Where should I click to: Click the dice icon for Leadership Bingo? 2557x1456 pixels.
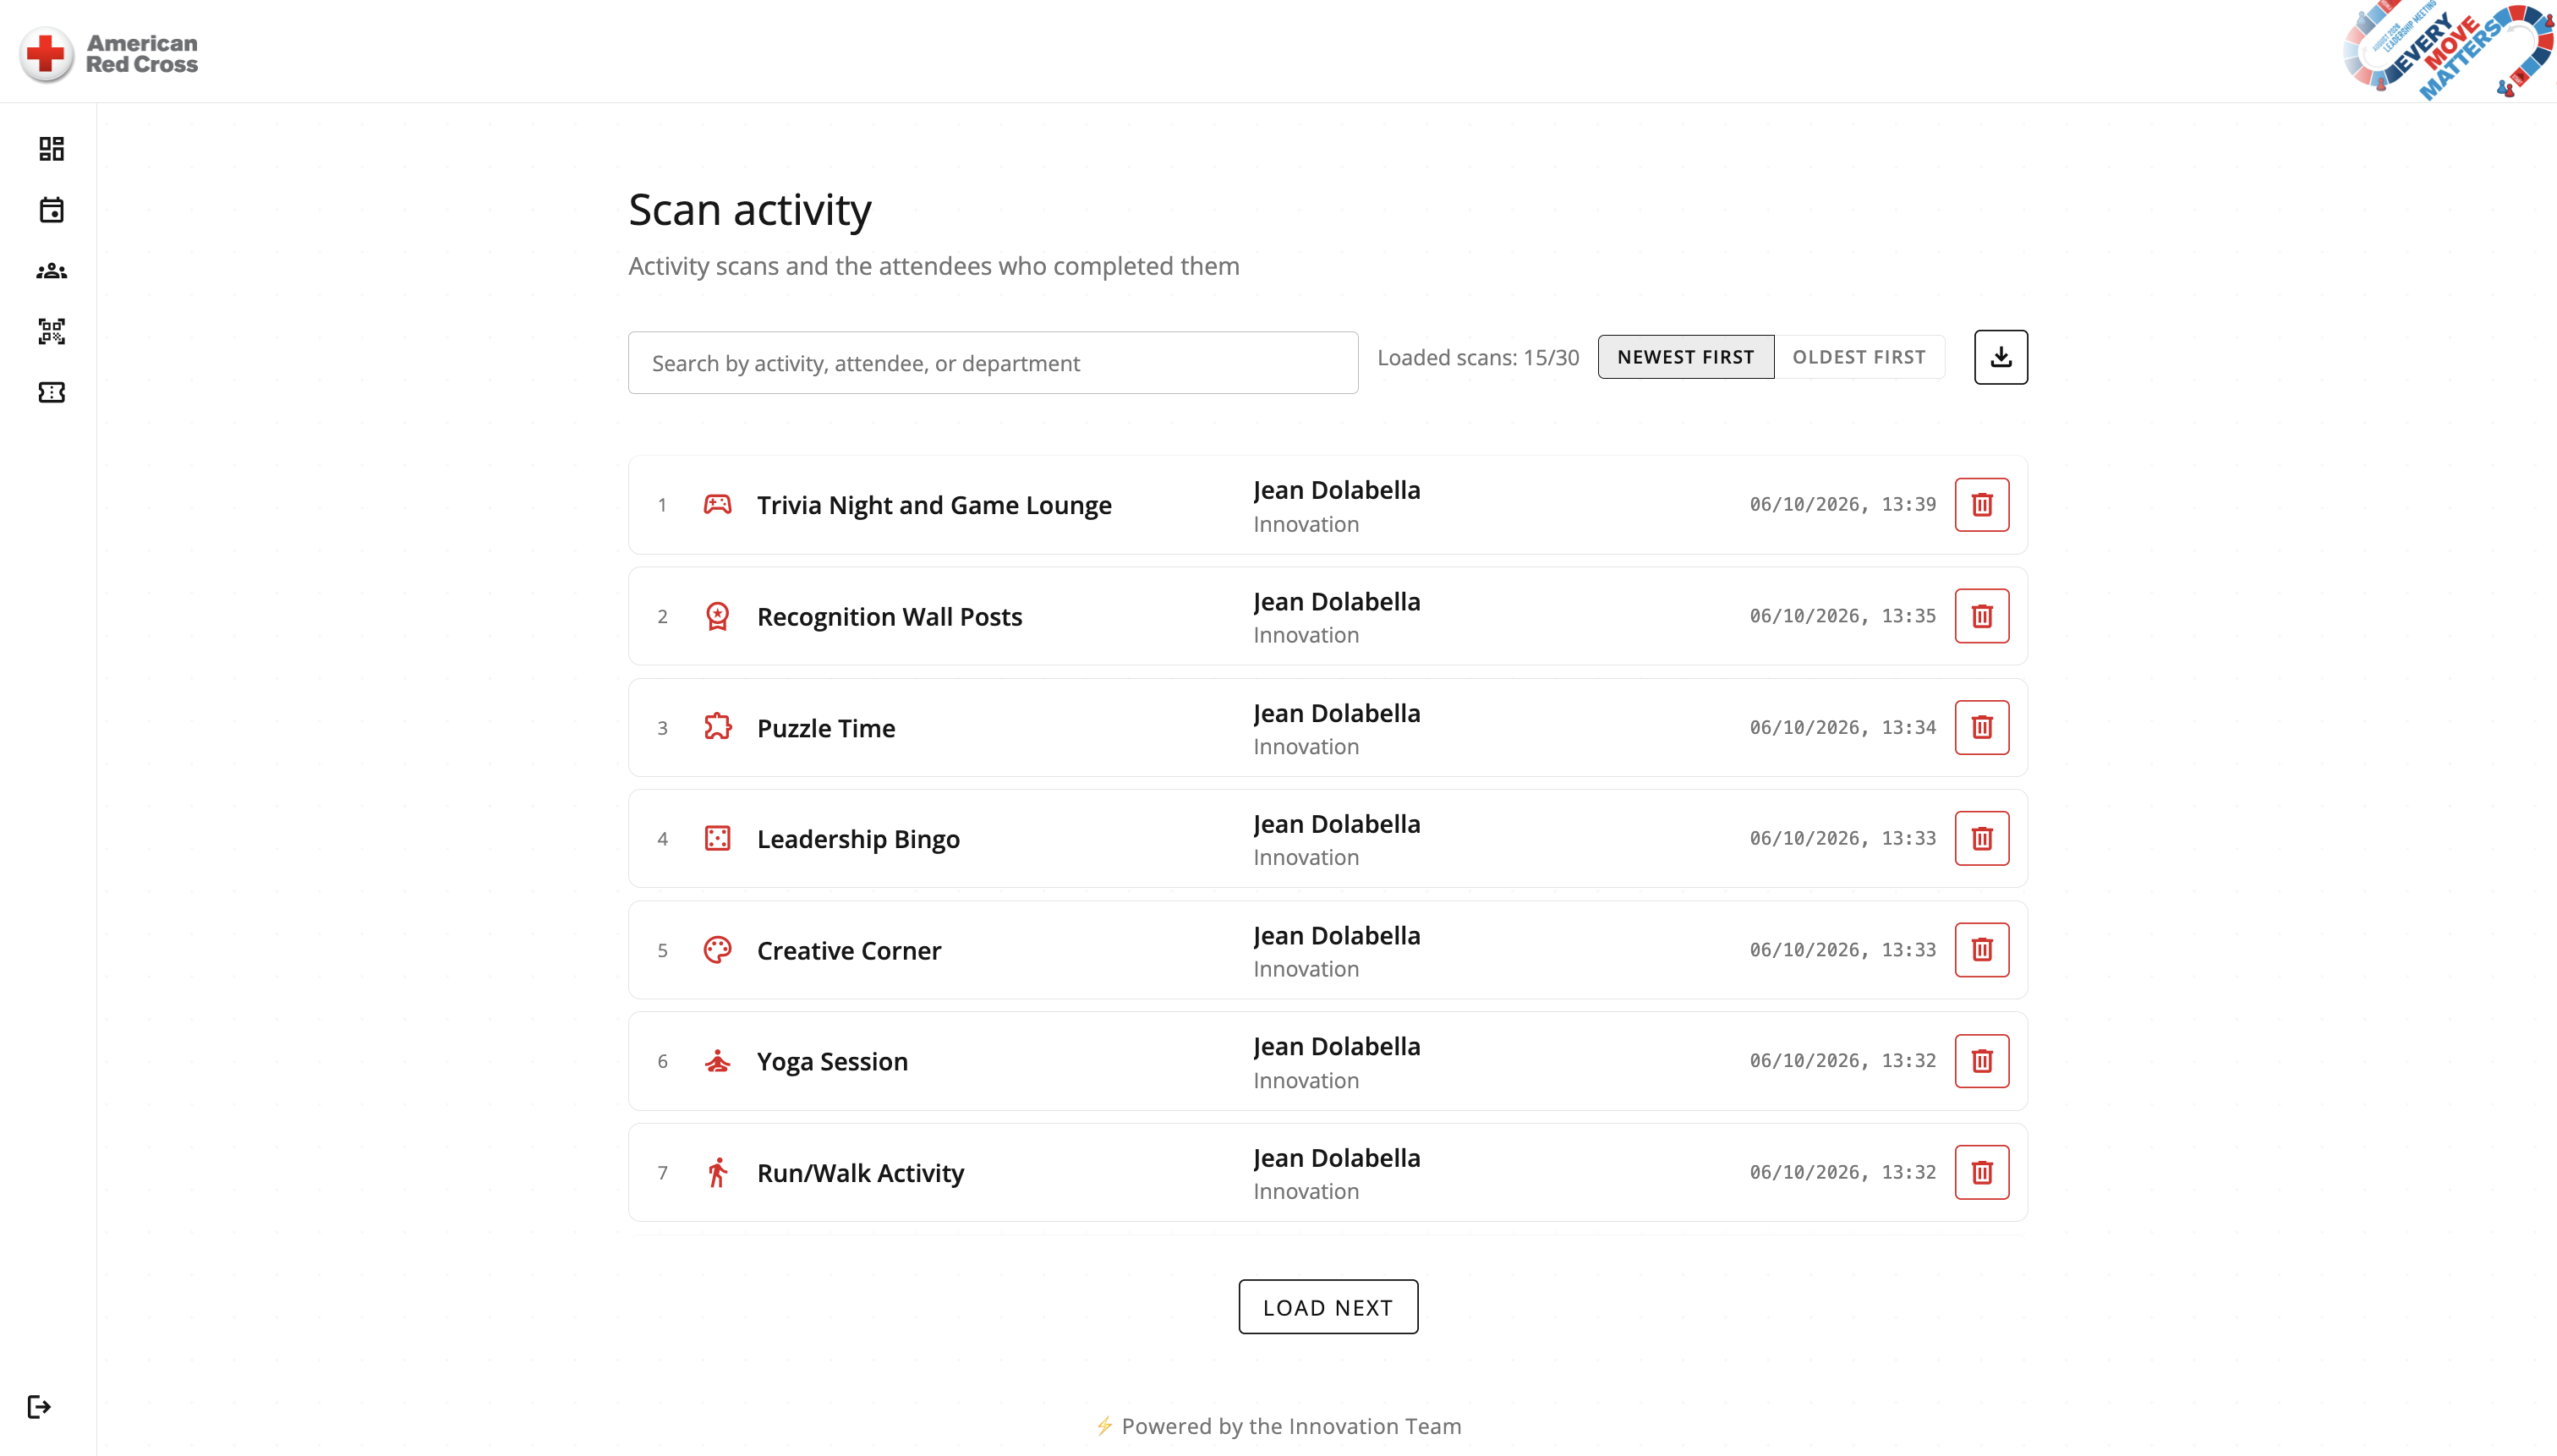[717, 838]
